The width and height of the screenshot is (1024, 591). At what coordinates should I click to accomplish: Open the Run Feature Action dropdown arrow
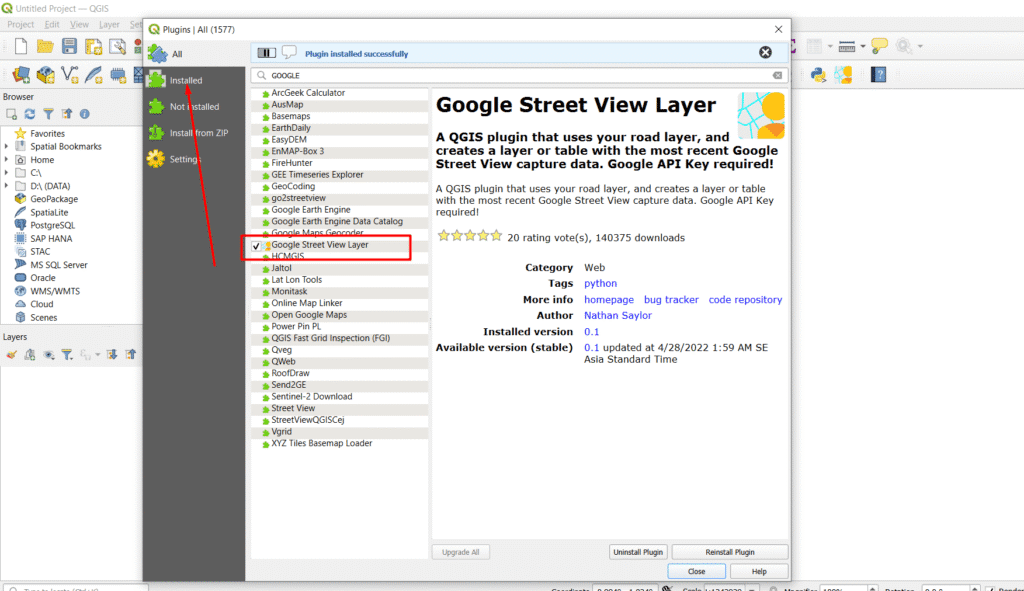pyautogui.click(x=920, y=46)
